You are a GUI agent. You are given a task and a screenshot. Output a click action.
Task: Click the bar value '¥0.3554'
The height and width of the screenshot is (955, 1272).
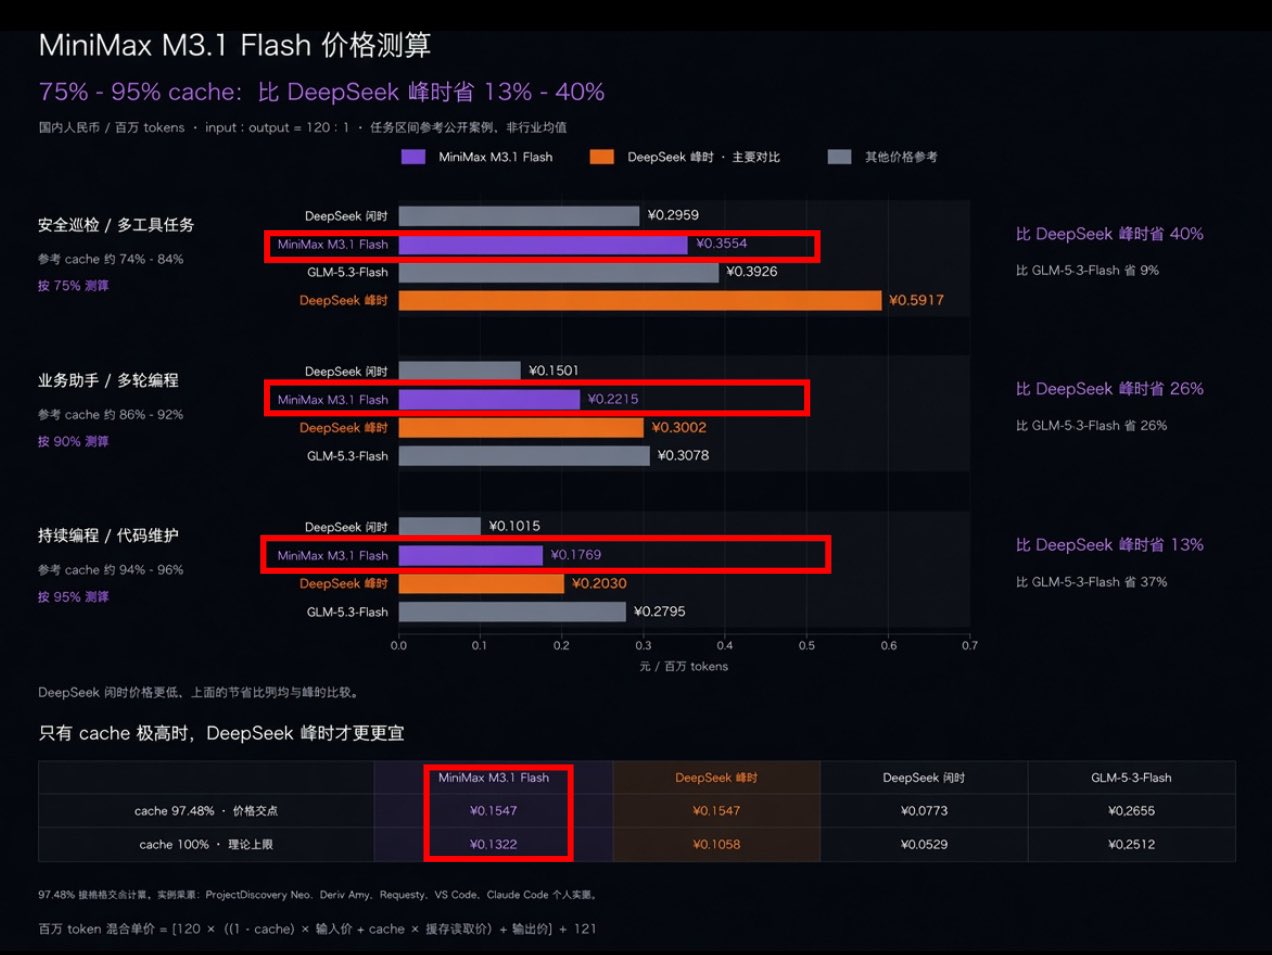coord(722,244)
